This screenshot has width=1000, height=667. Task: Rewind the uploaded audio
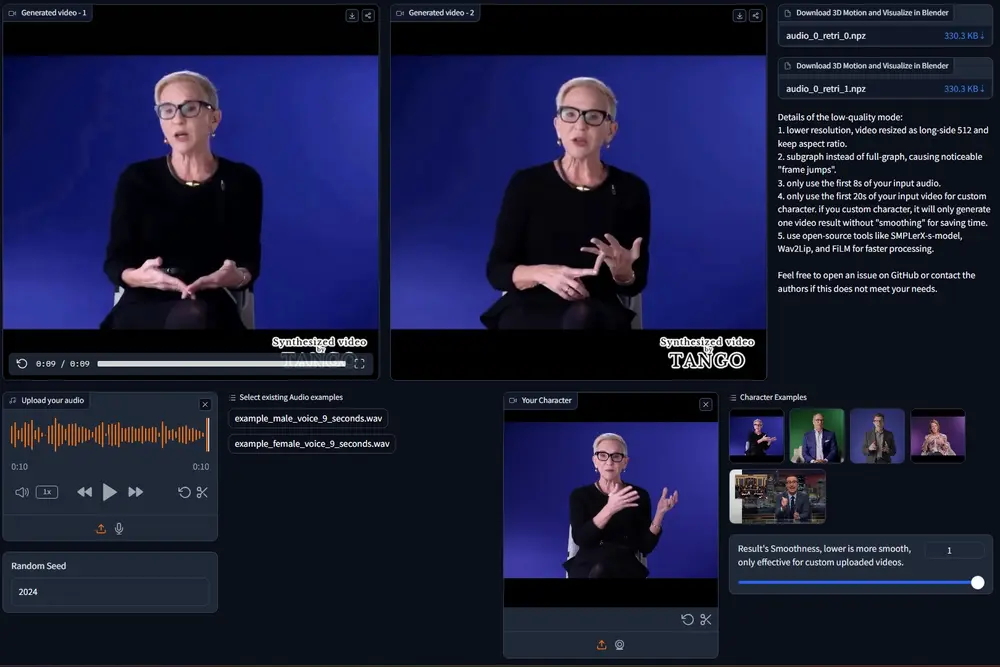(84, 492)
